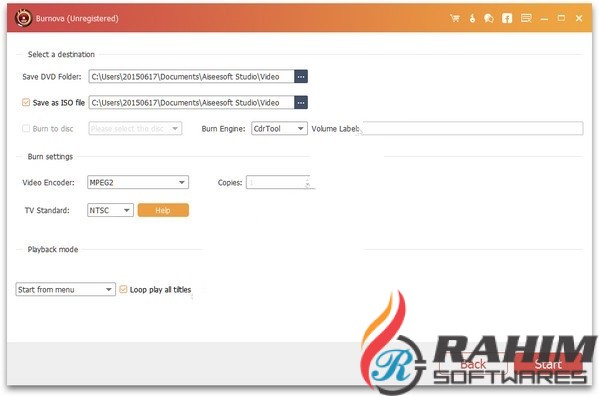Open the TV Standard NTSC dropdown
Image resolution: width=599 pixels, height=396 pixels.
click(110, 210)
